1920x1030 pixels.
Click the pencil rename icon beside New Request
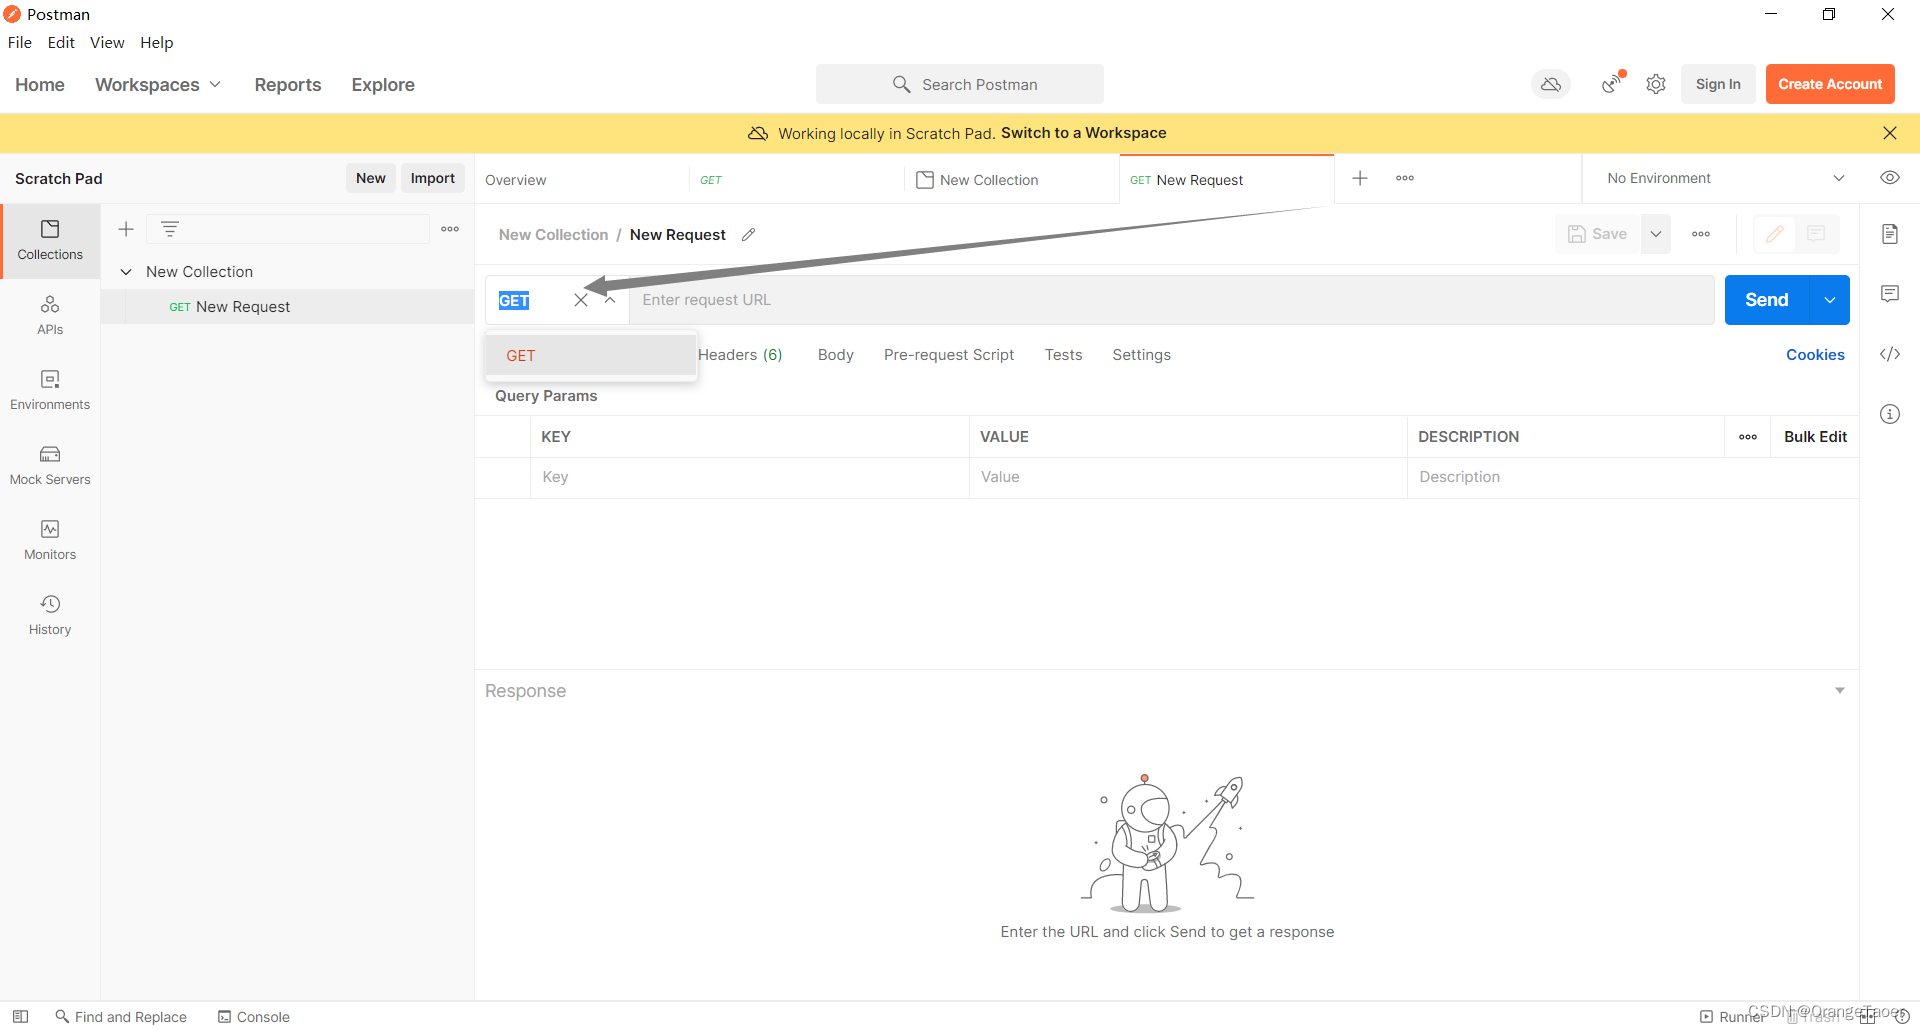[x=748, y=234]
